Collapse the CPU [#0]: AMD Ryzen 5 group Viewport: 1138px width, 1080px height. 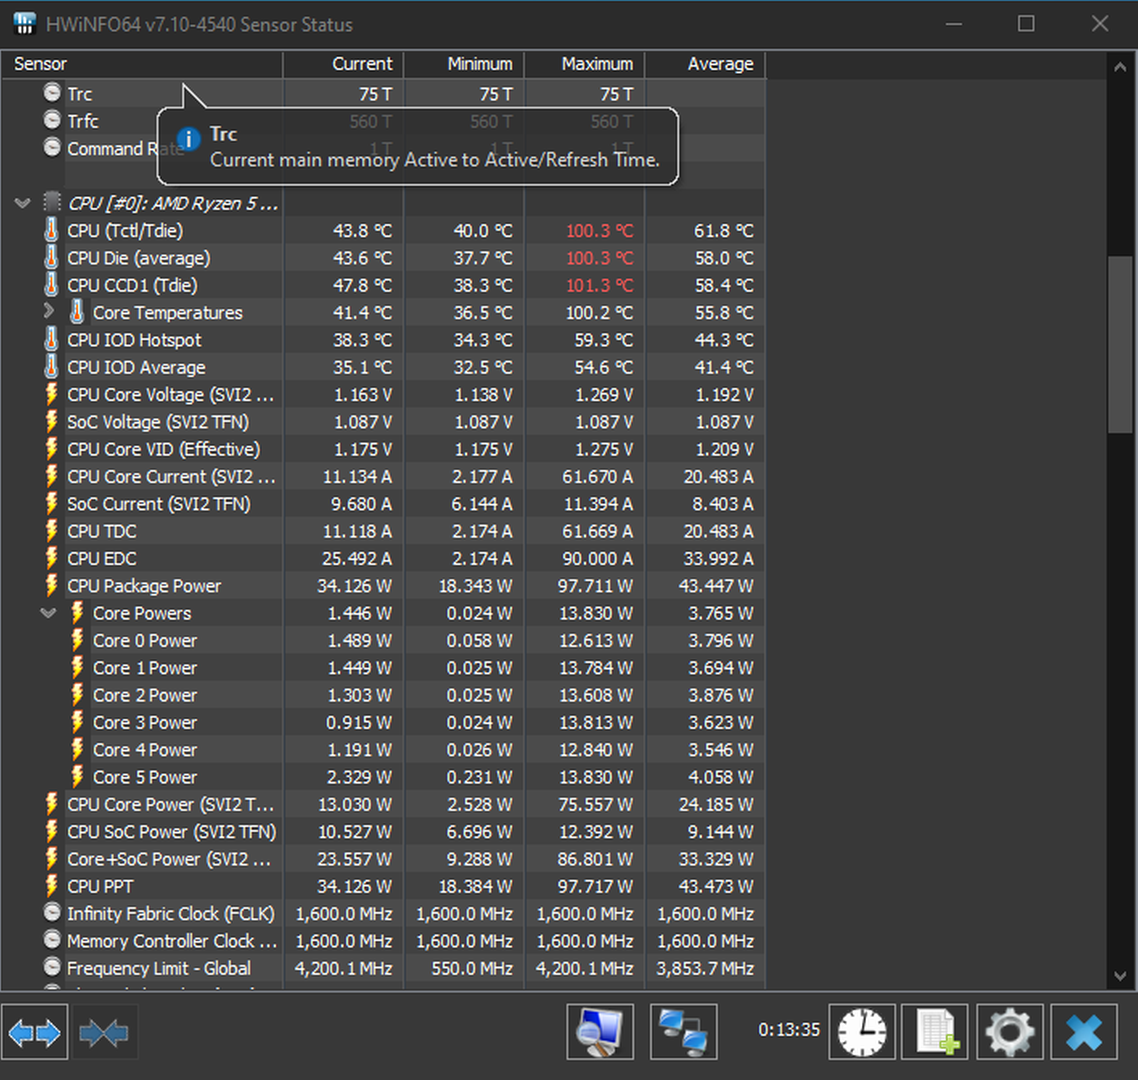click(22, 202)
